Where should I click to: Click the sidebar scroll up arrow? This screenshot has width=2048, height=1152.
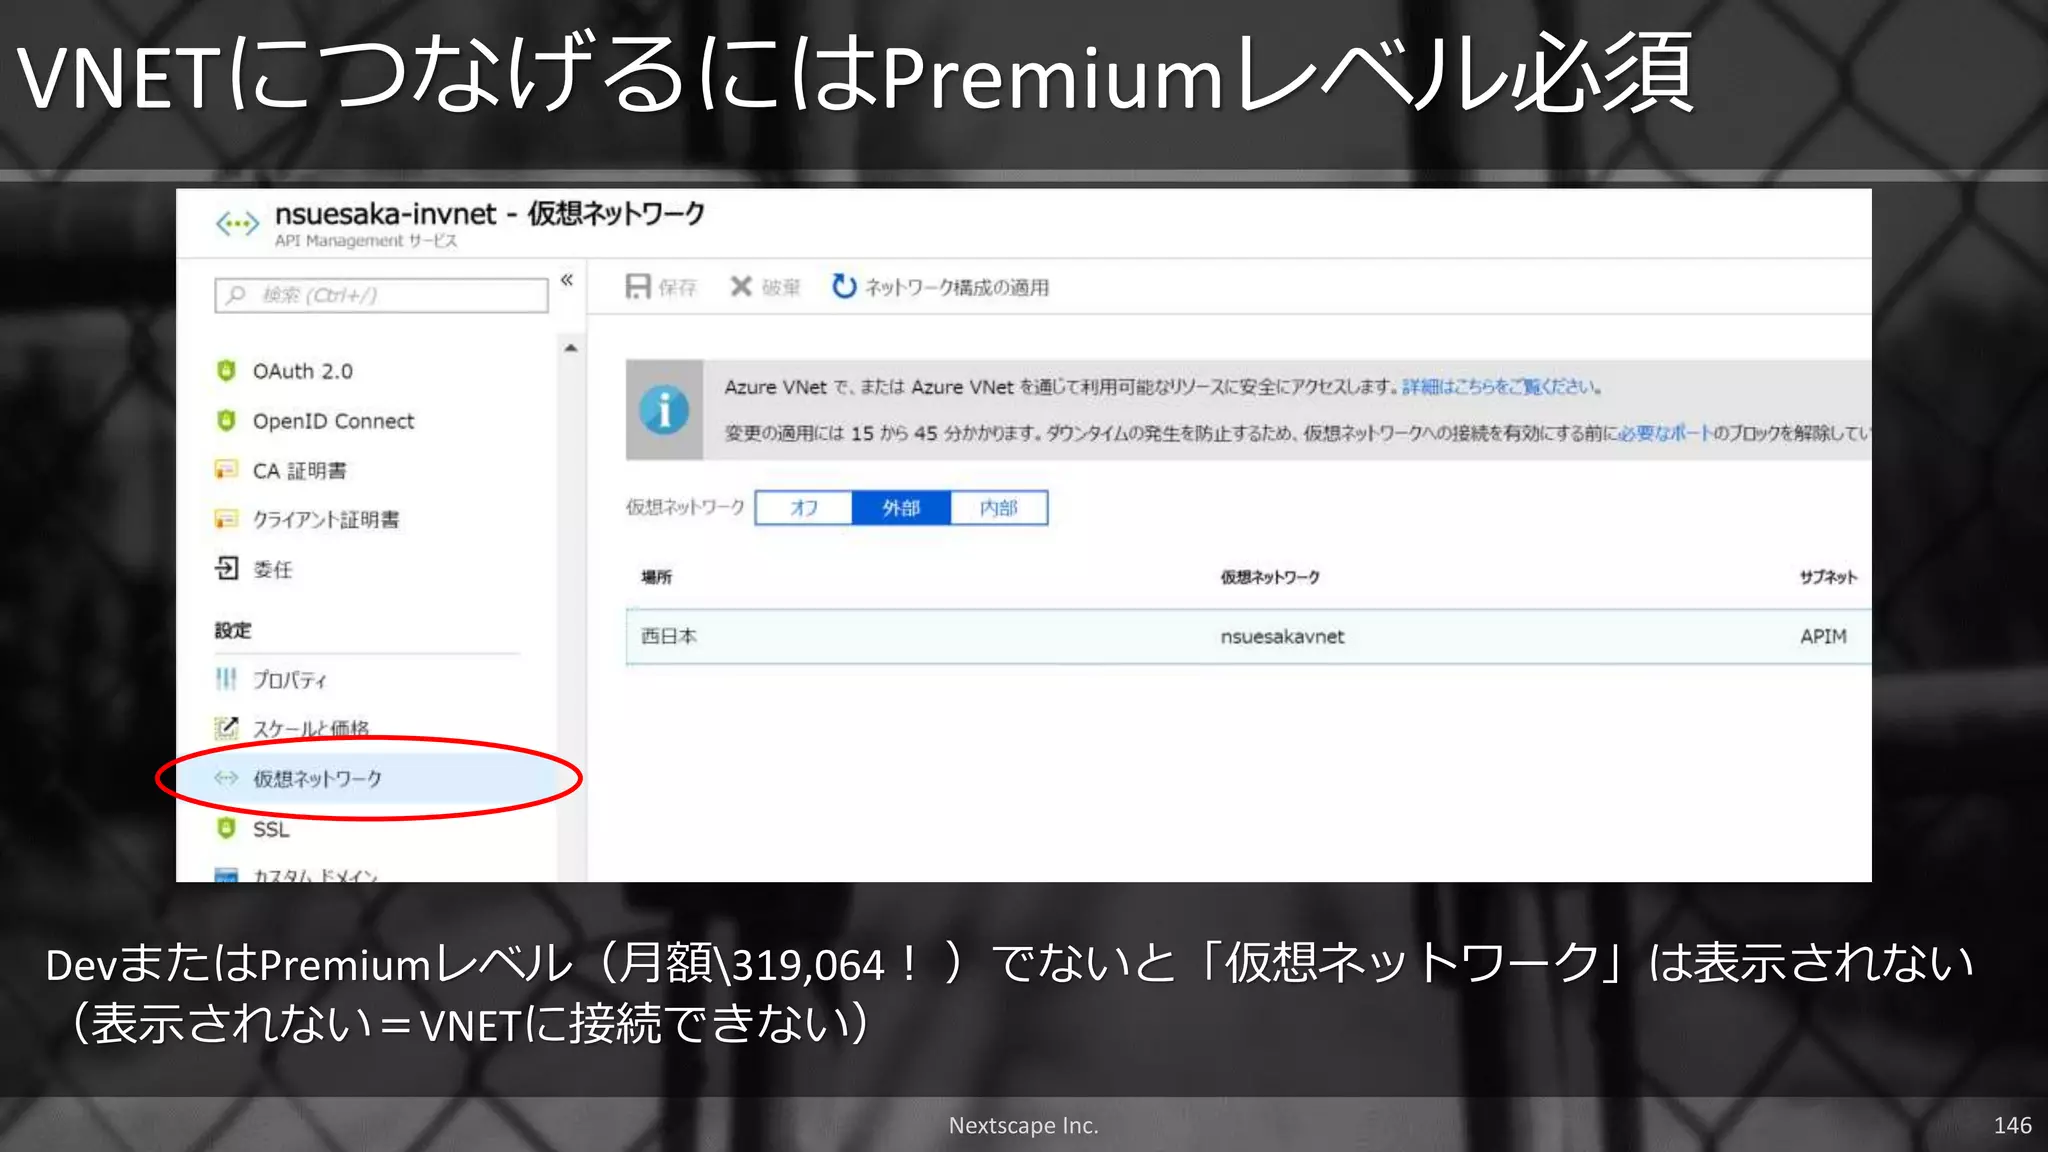pos(571,348)
